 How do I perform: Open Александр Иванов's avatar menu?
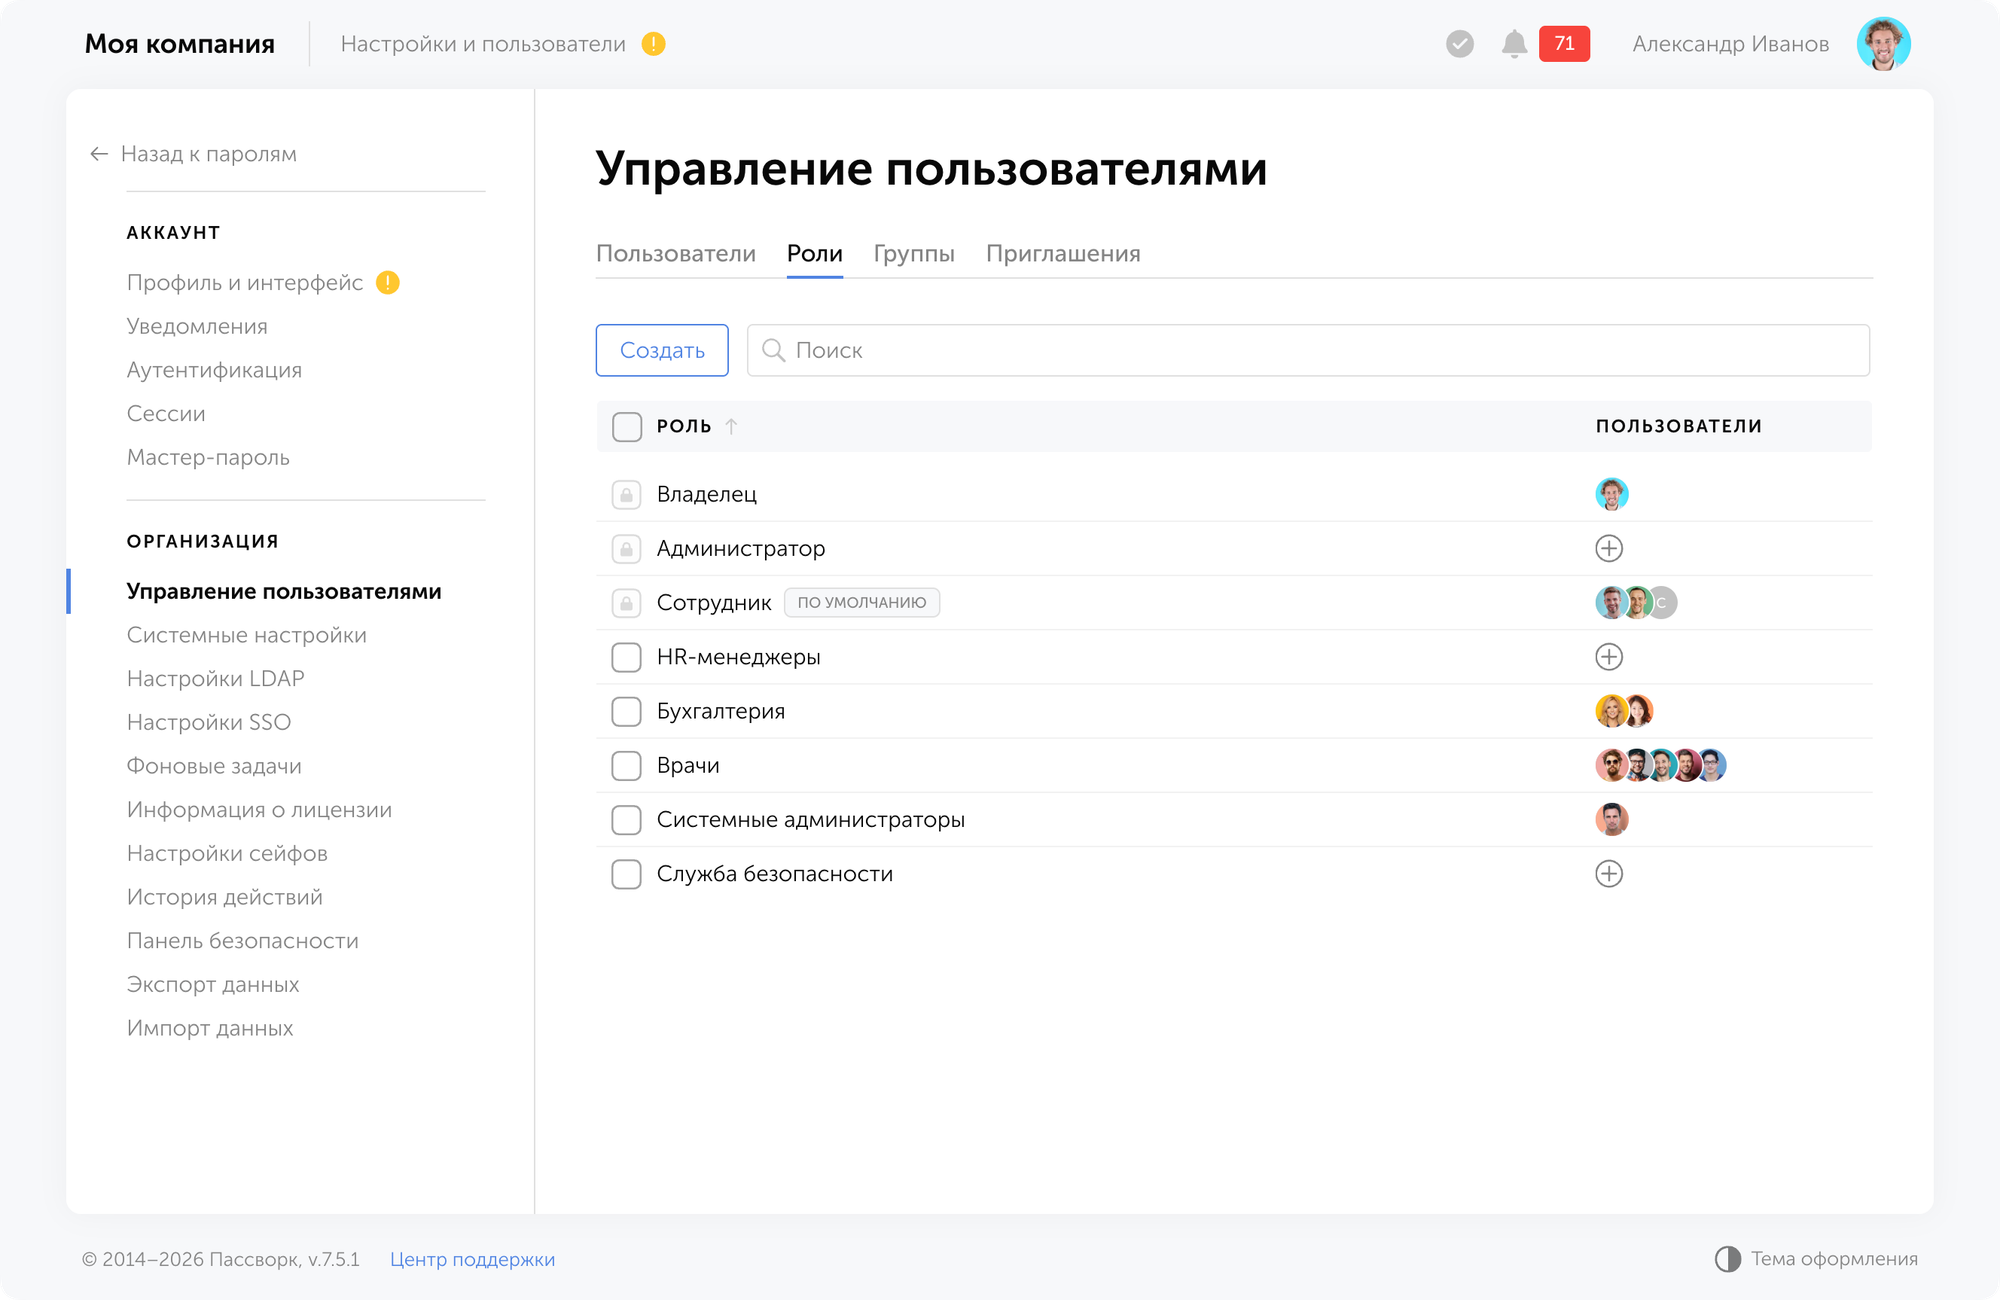[x=1884, y=43]
